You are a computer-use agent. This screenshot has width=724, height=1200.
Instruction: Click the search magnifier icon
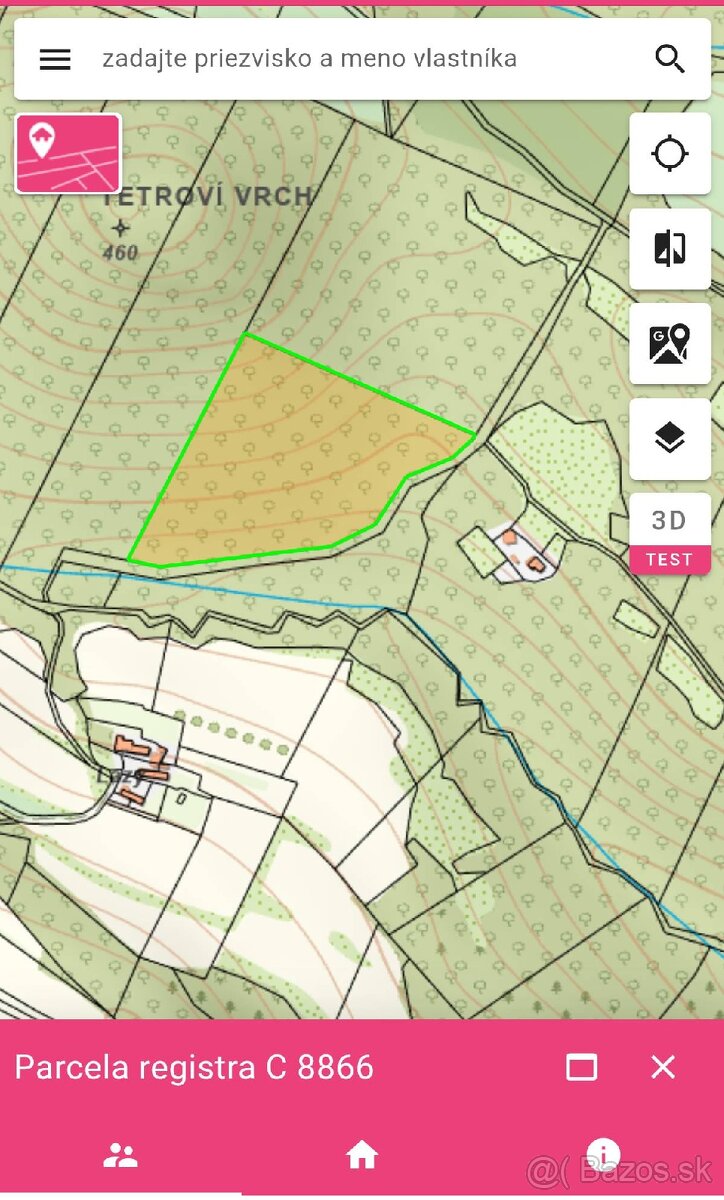669,59
